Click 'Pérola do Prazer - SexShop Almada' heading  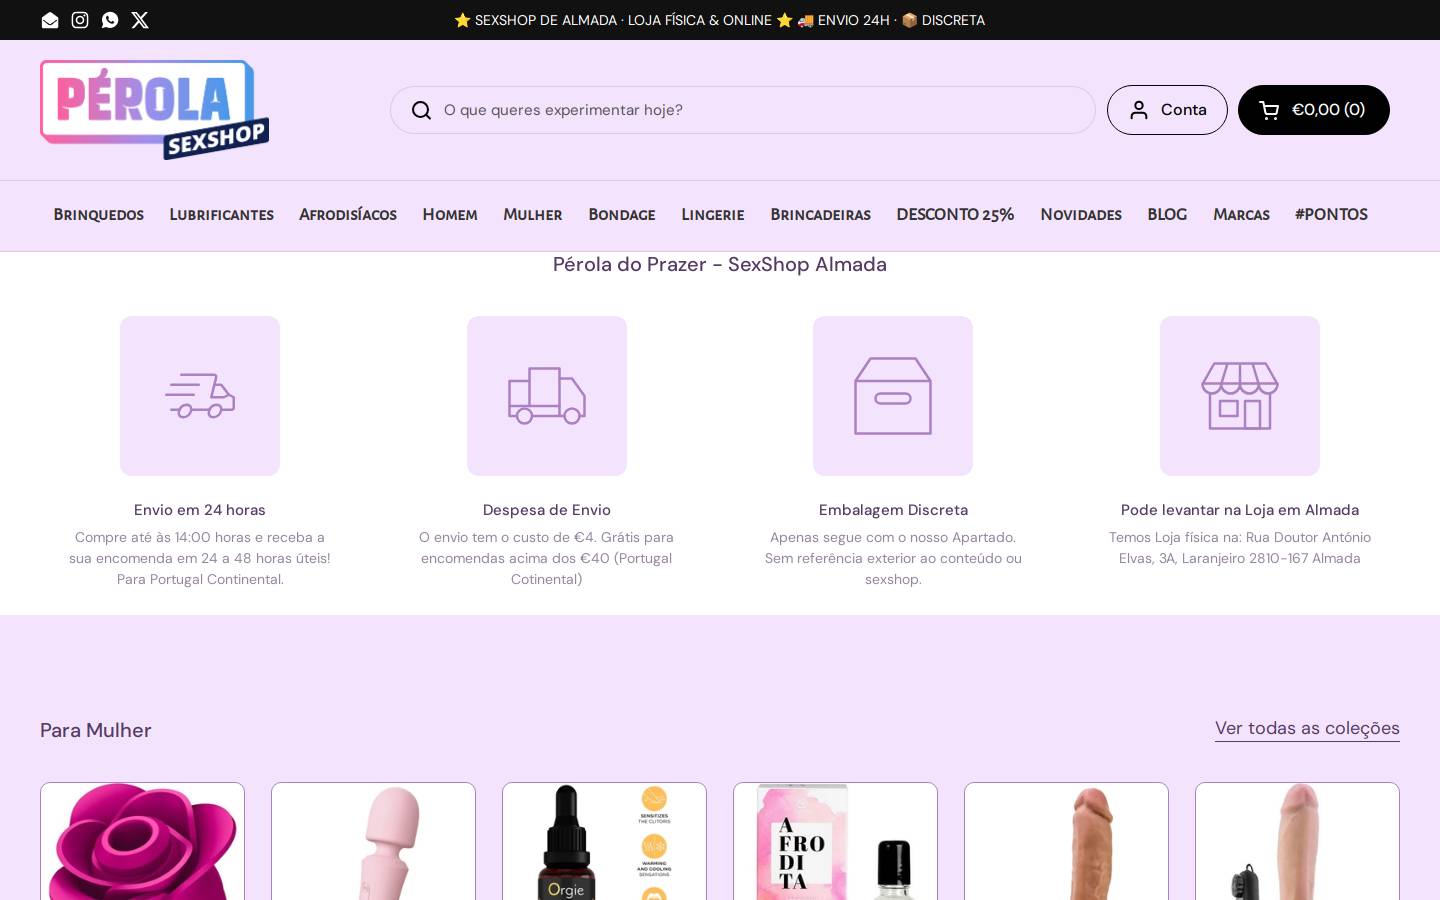click(720, 264)
